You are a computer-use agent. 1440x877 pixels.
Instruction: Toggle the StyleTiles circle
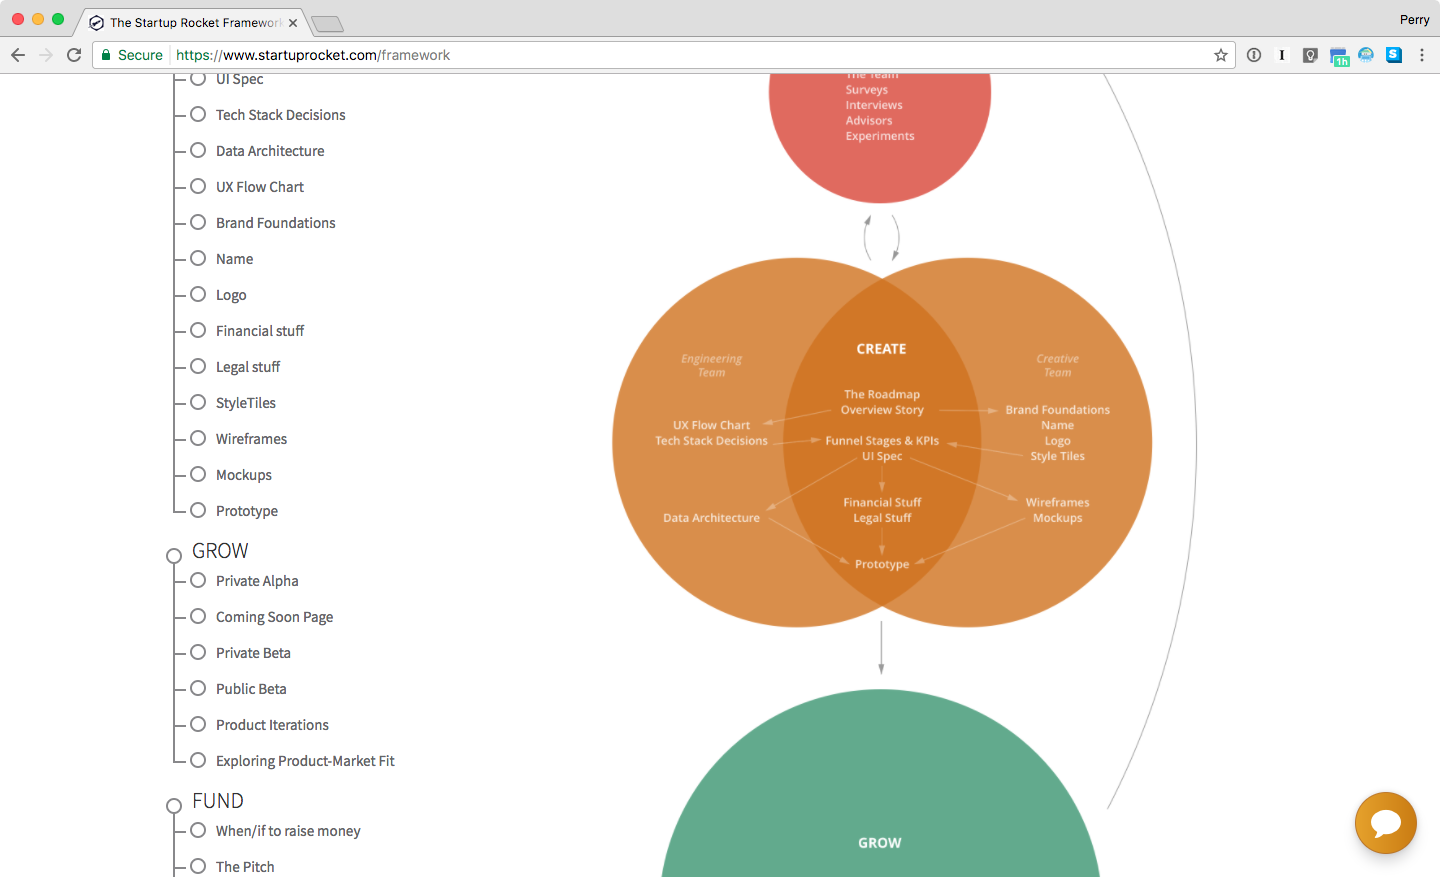pos(198,402)
